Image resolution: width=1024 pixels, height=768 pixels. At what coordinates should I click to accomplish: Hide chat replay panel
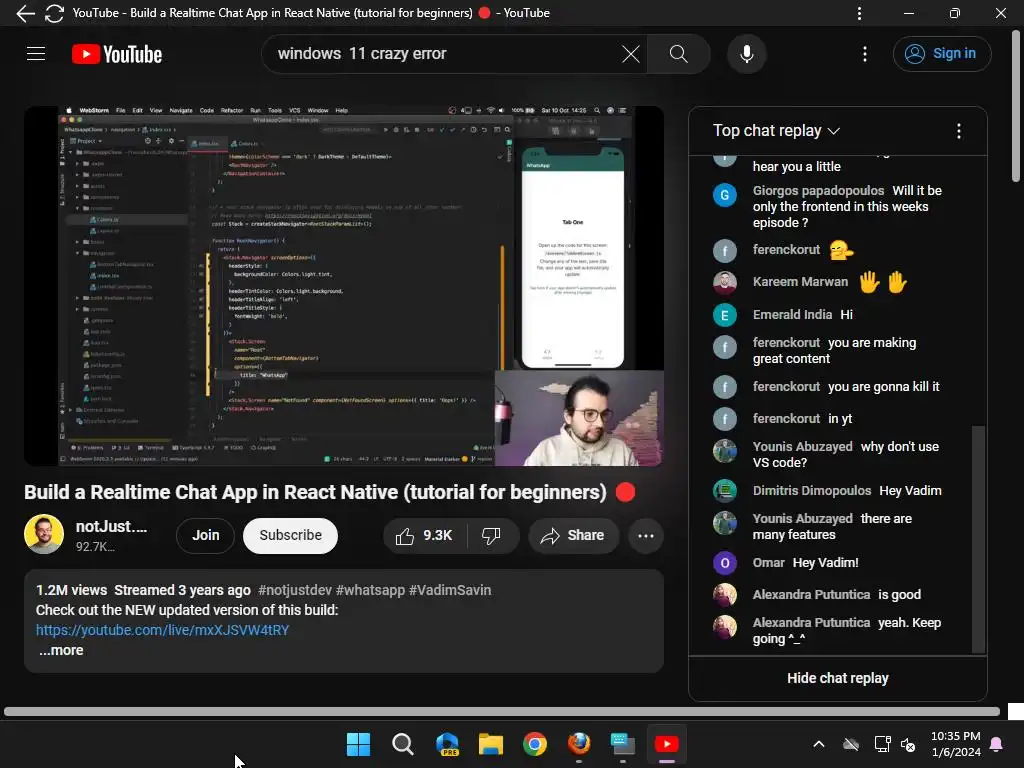(x=837, y=678)
